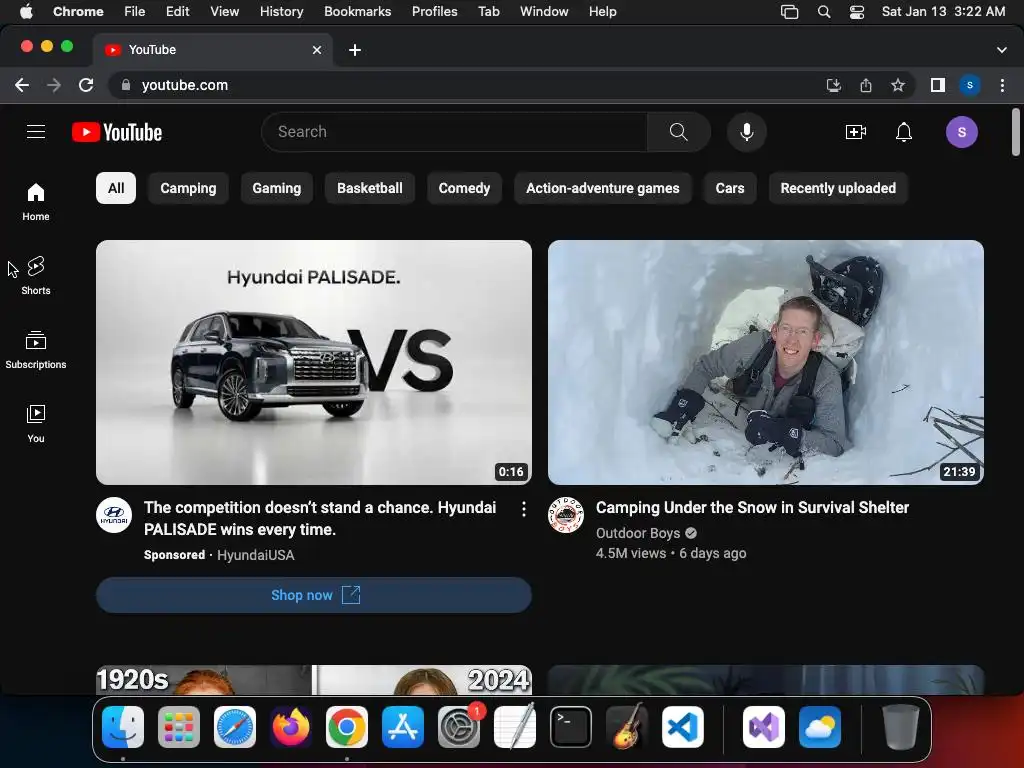
Task: Launch Finder from the Dock
Action: coord(123,727)
